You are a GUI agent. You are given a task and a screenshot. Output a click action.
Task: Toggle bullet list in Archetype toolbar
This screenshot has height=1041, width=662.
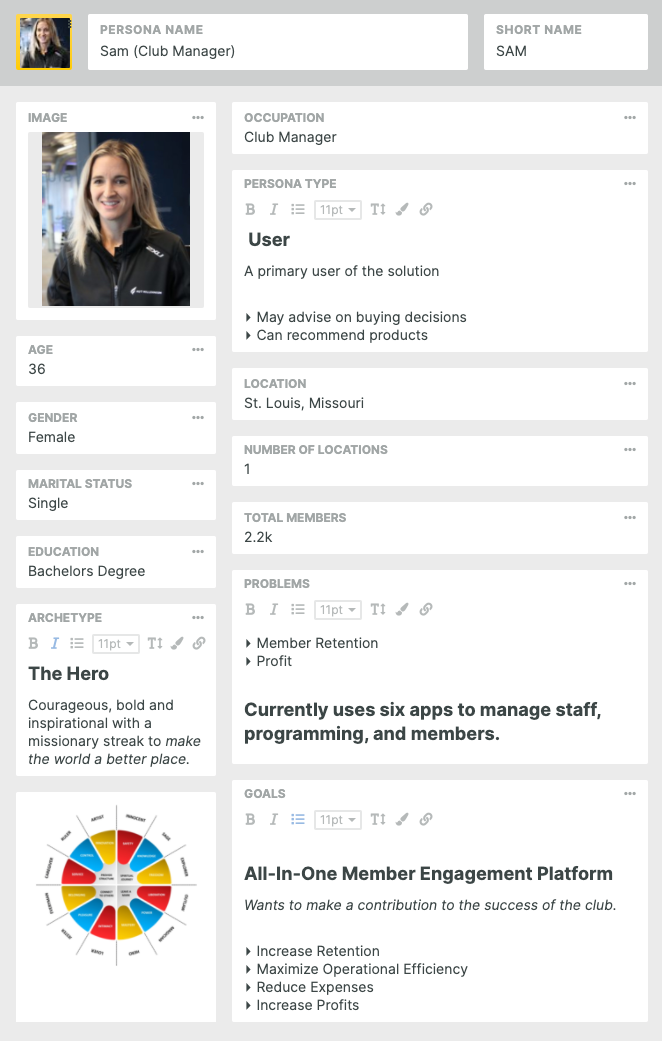[x=77, y=644]
